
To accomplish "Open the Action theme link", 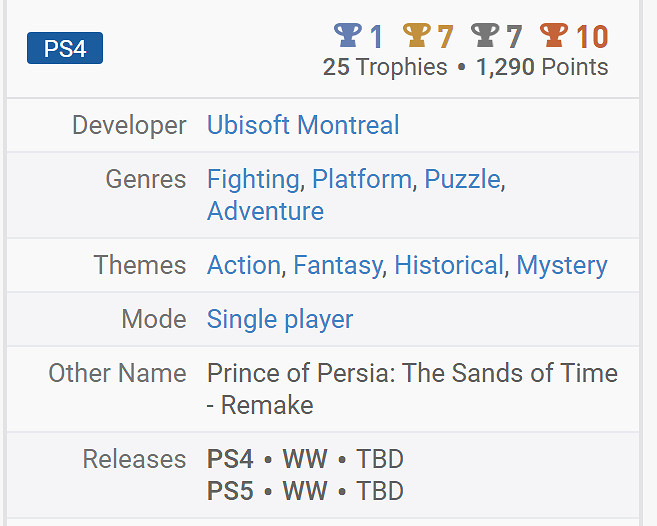I will coord(243,265).
